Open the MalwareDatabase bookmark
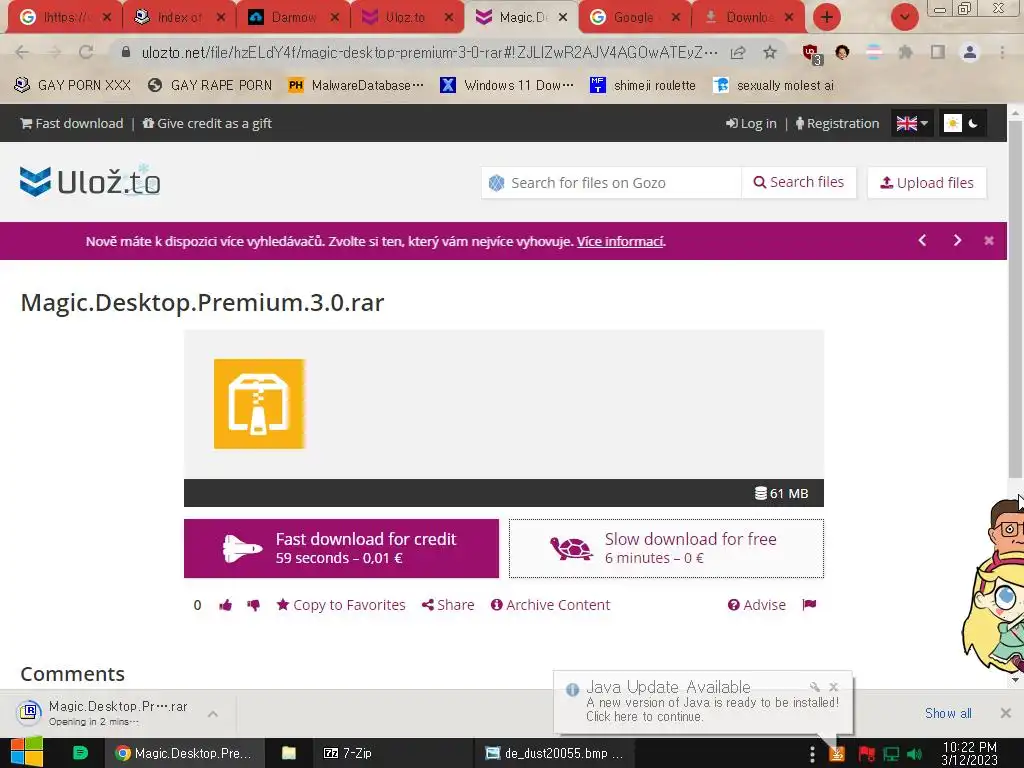Image resolution: width=1024 pixels, height=768 pixels. [356, 86]
